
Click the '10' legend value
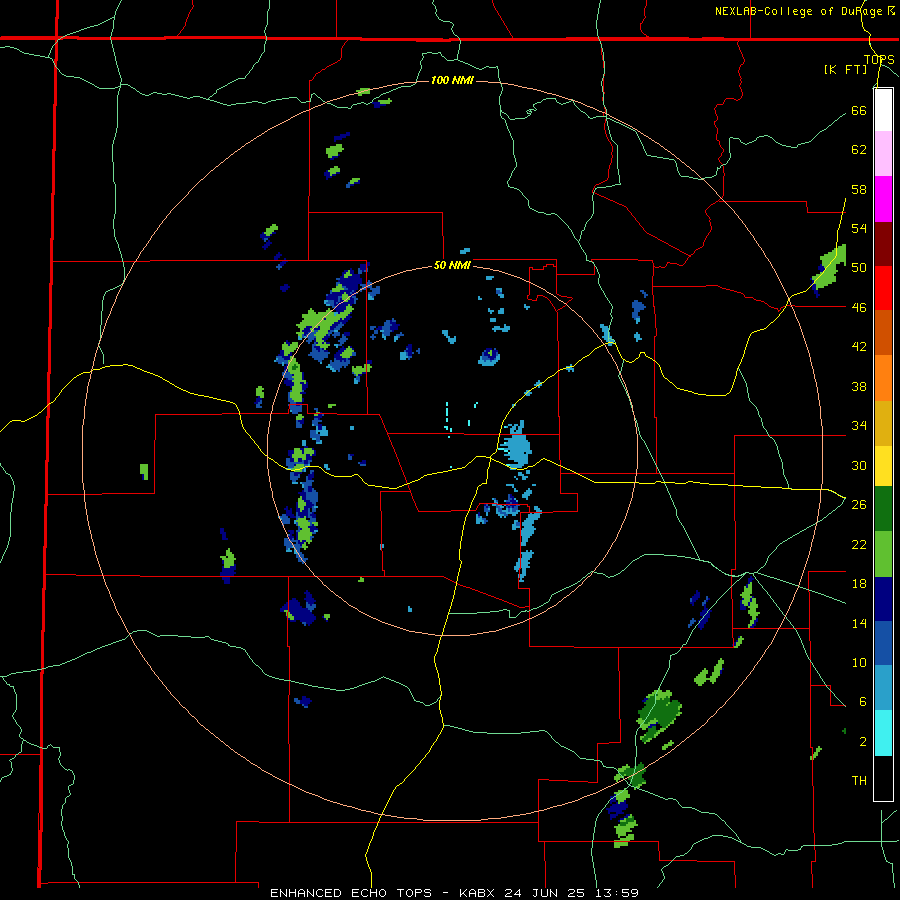click(x=859, y=662)
